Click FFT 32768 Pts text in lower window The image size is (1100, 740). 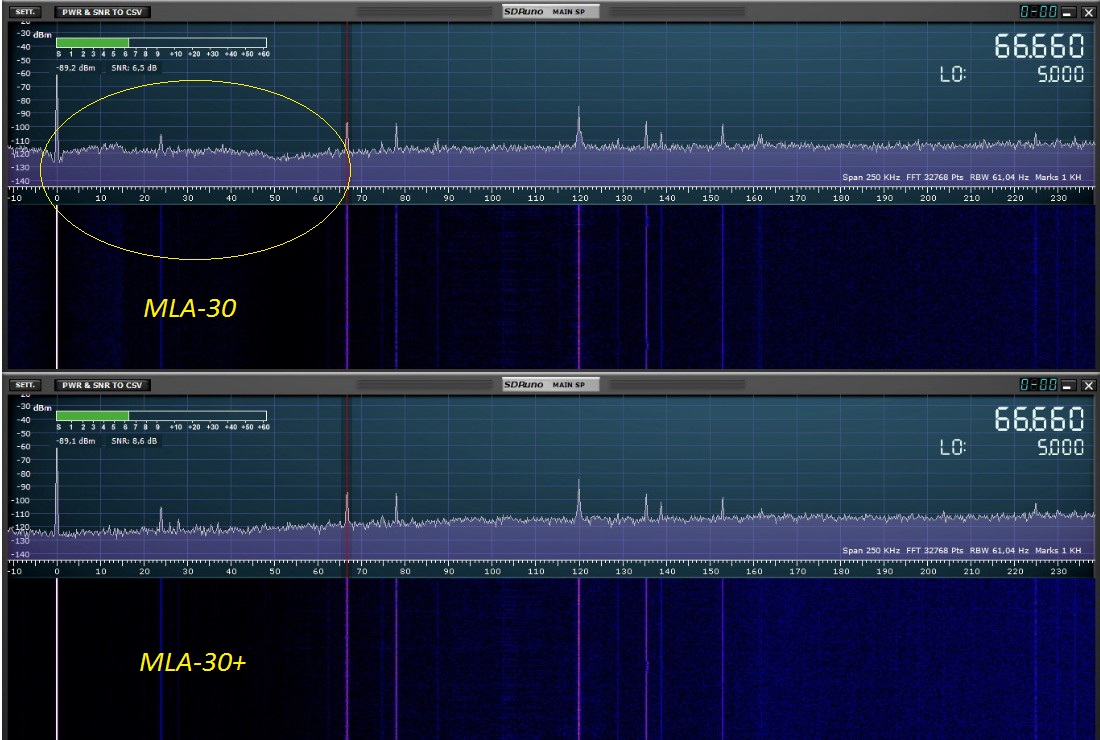coord(934,551)
